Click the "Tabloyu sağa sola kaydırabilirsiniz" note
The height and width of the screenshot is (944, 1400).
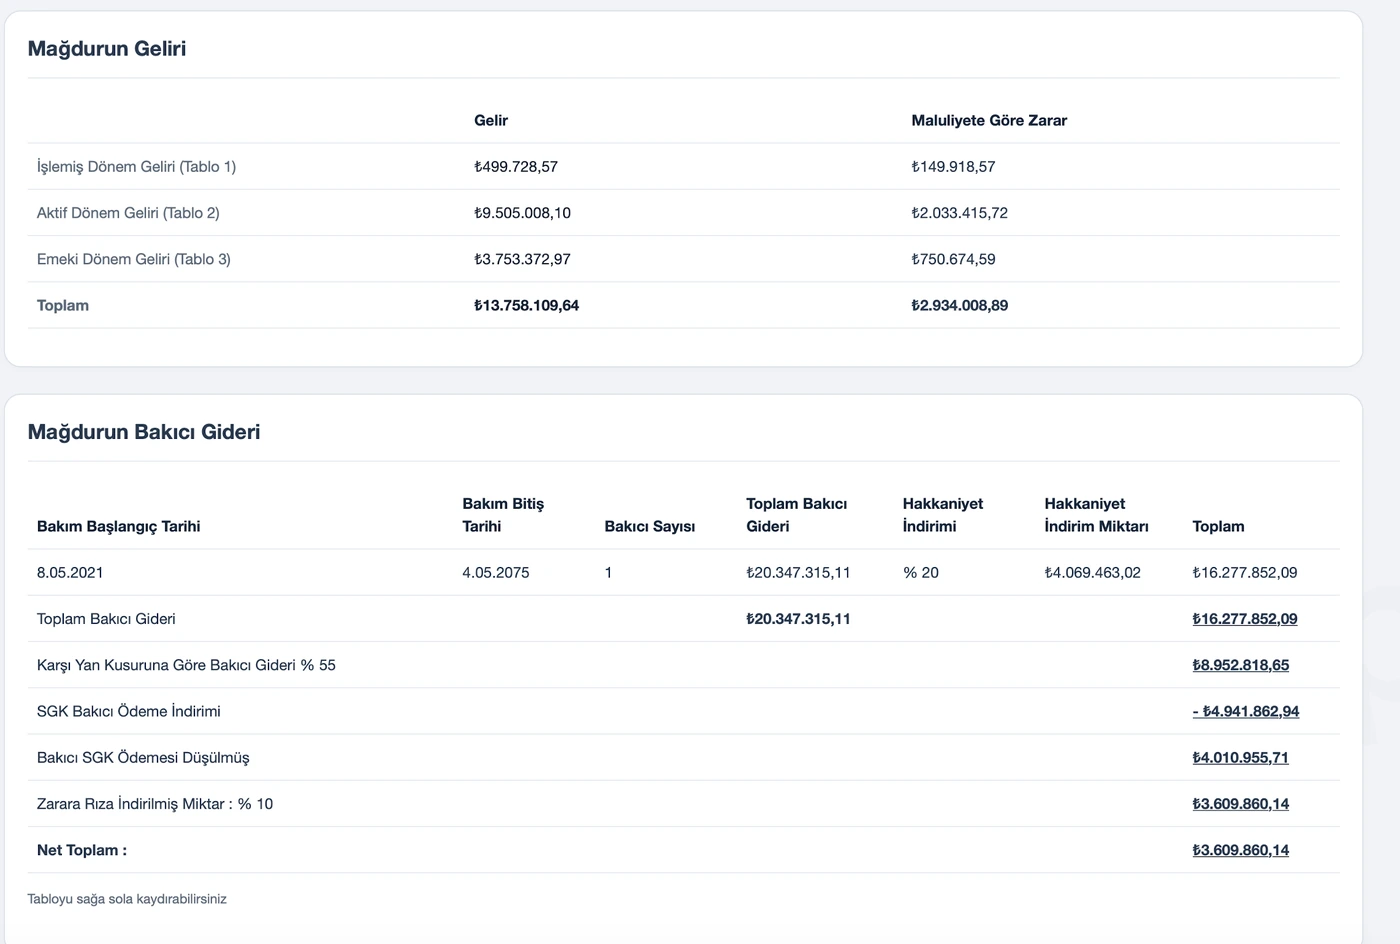click(127, 899)
